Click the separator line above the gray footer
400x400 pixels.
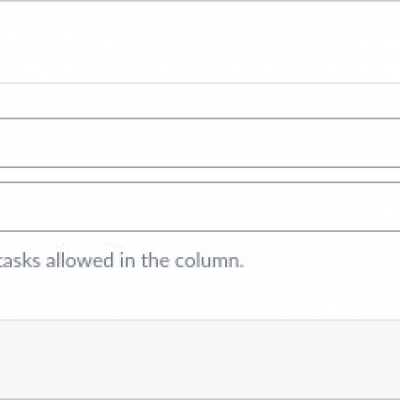[x=200, y=320]
